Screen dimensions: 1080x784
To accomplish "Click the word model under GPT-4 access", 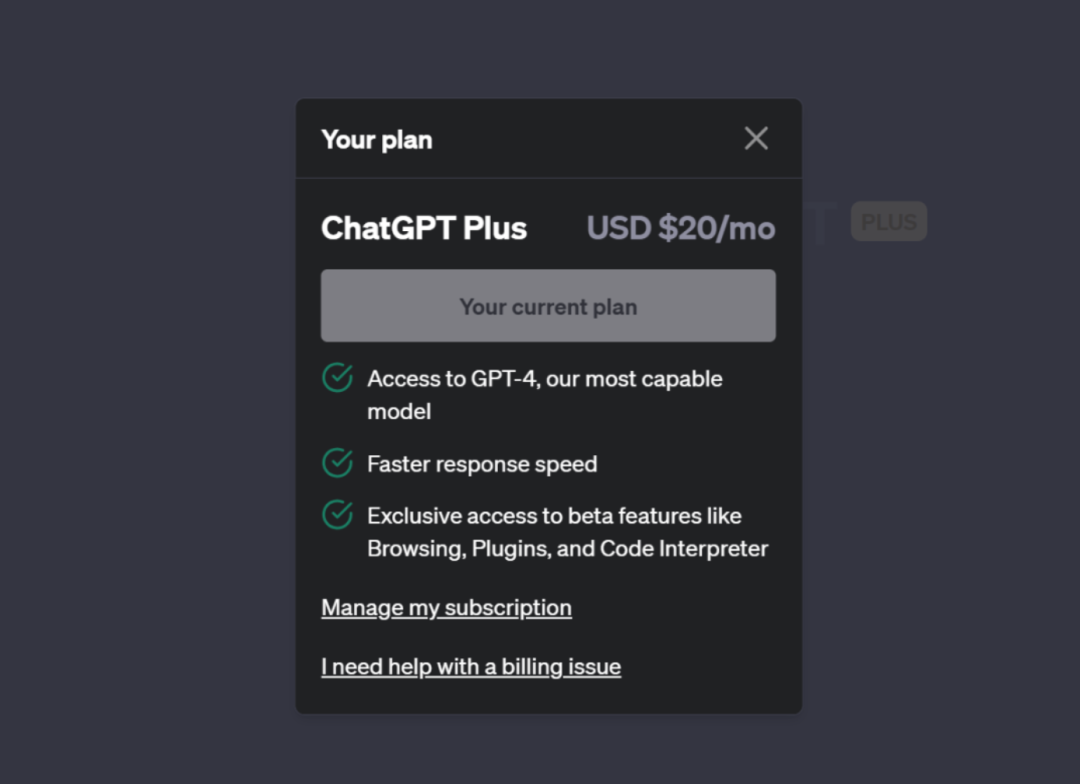I will coord(399,411).
